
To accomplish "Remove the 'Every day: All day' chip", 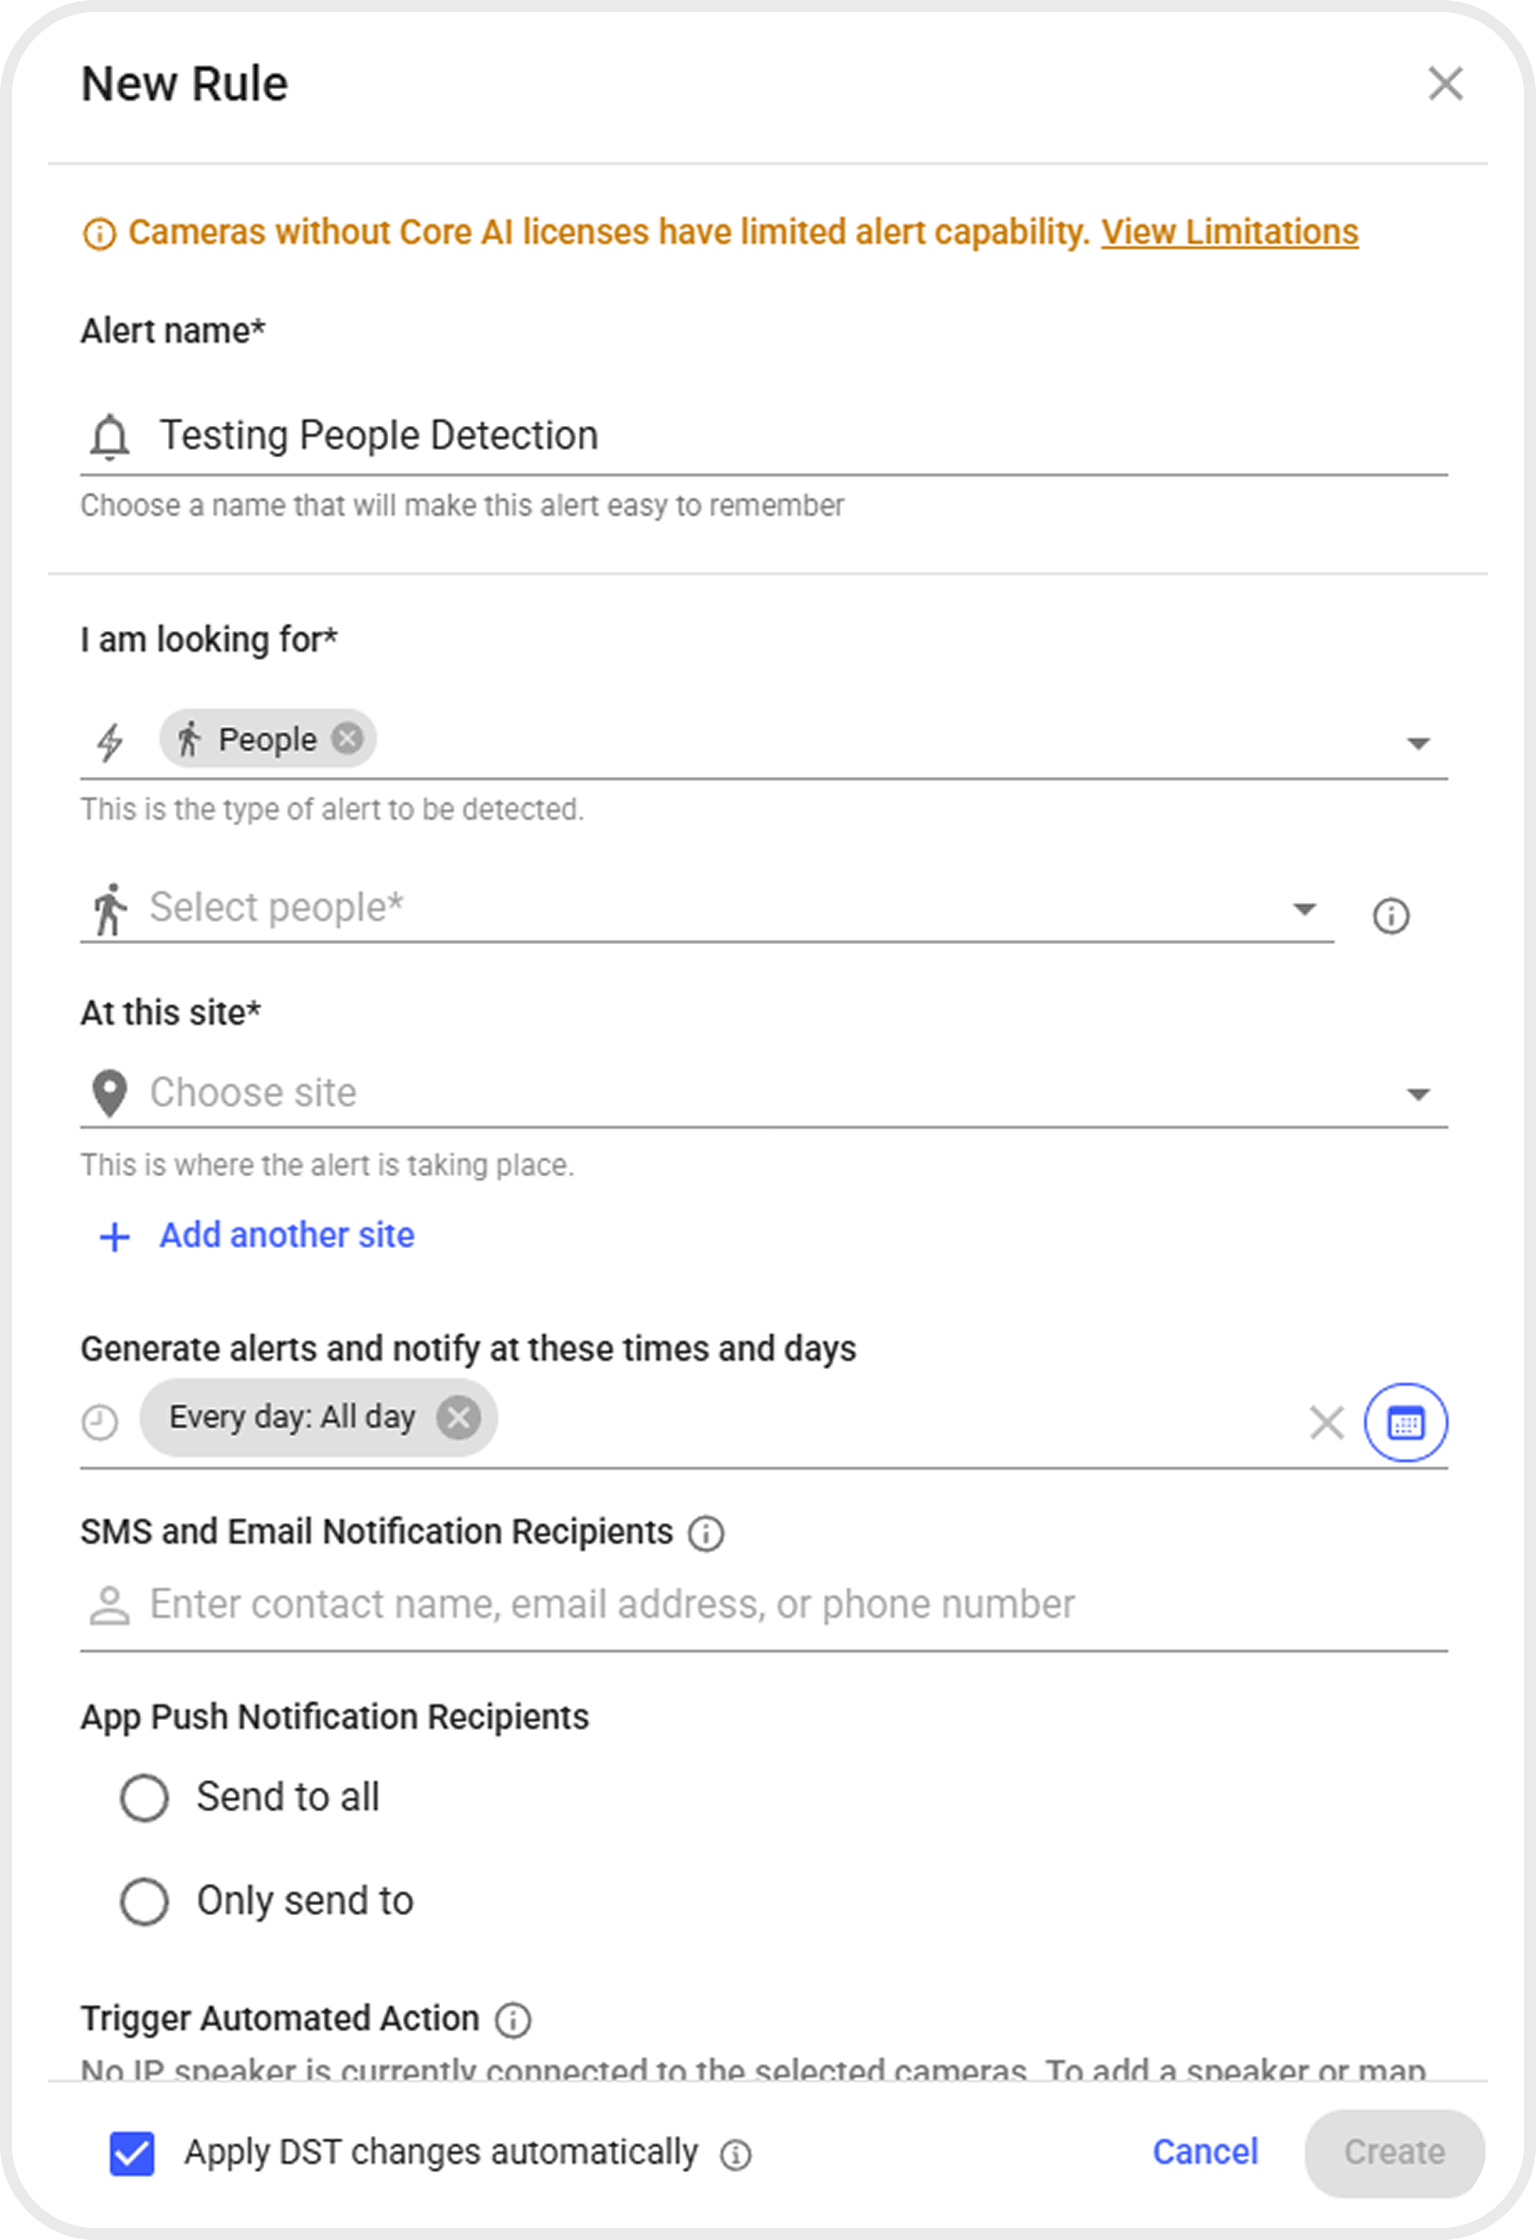I will point(459,1417).
